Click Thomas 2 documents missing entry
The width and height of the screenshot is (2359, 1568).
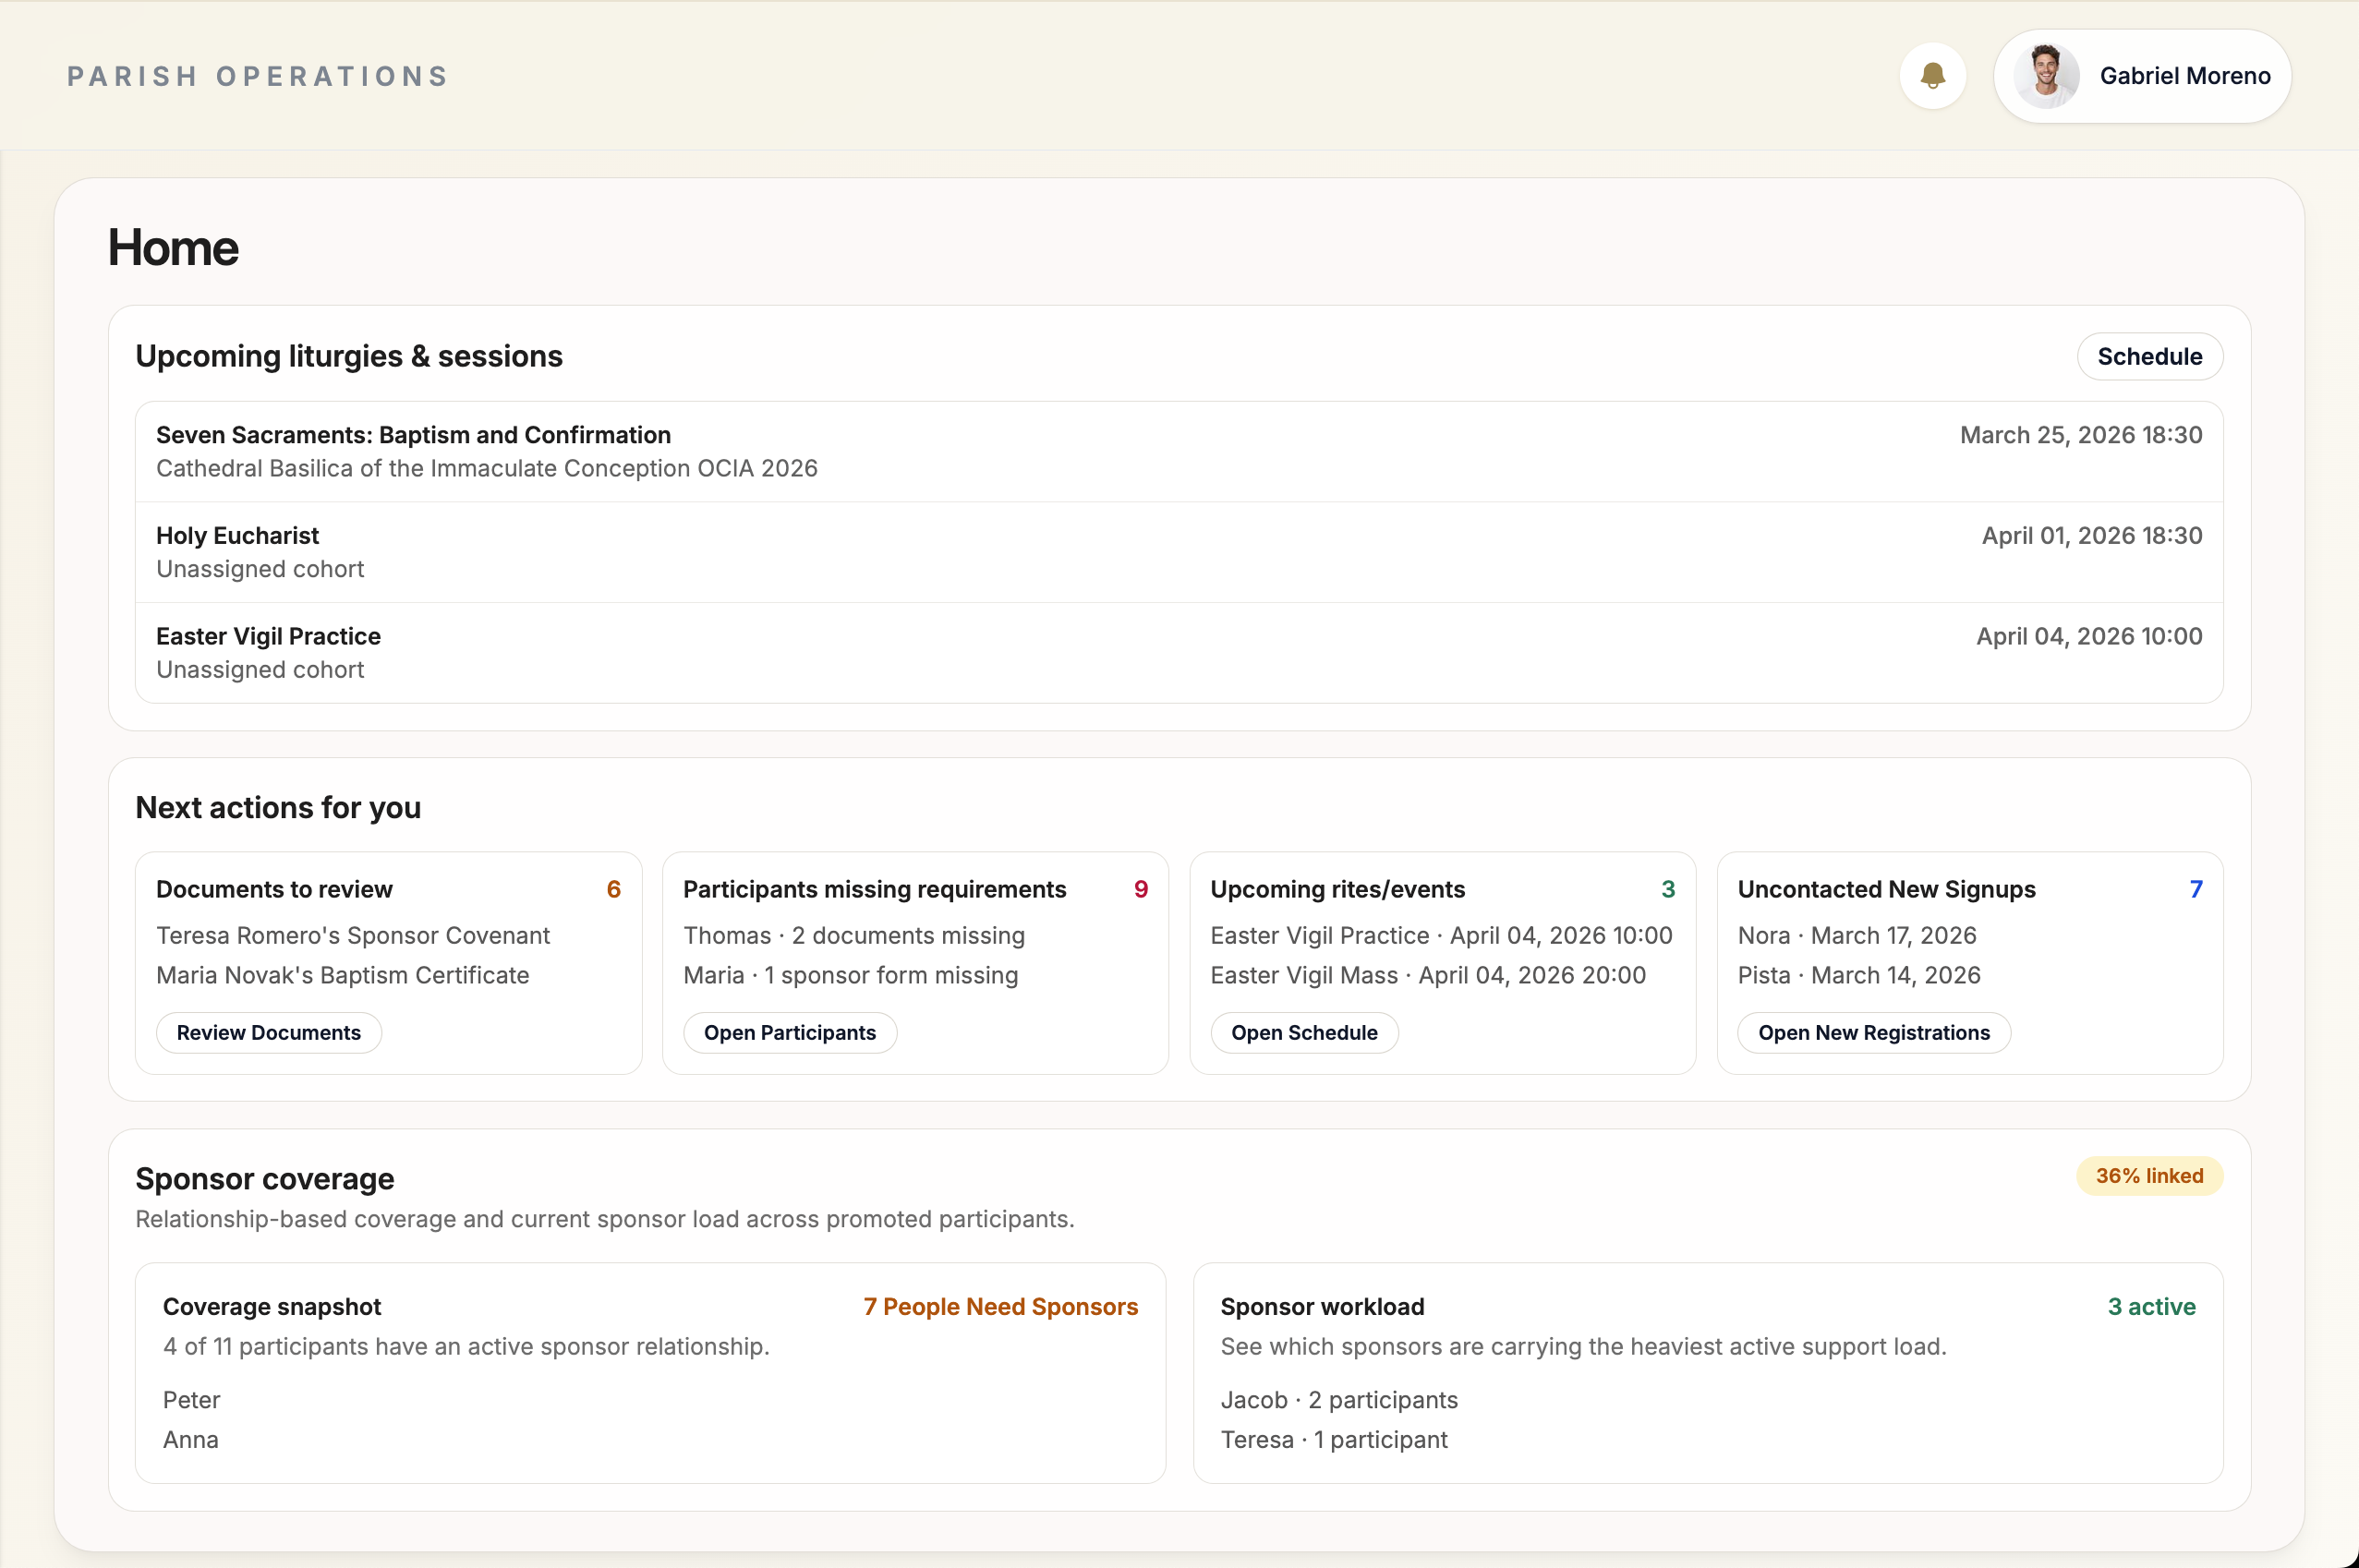click(x=853, y=936)
